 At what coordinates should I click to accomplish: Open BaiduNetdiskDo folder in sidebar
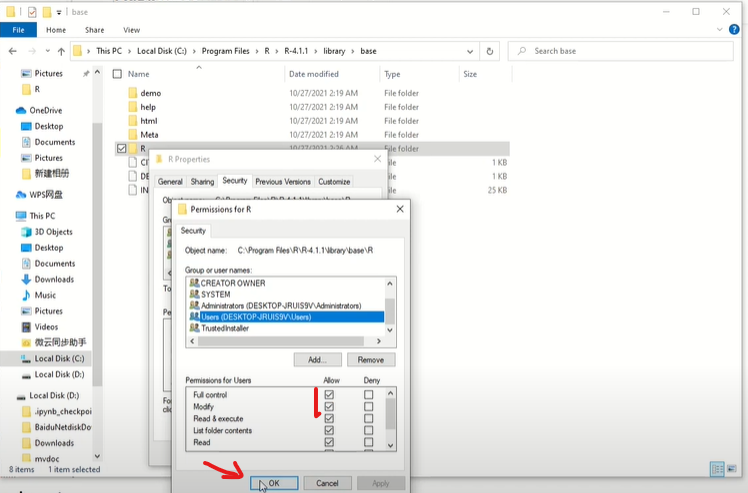pyautogui.click(x=62, y=427)
